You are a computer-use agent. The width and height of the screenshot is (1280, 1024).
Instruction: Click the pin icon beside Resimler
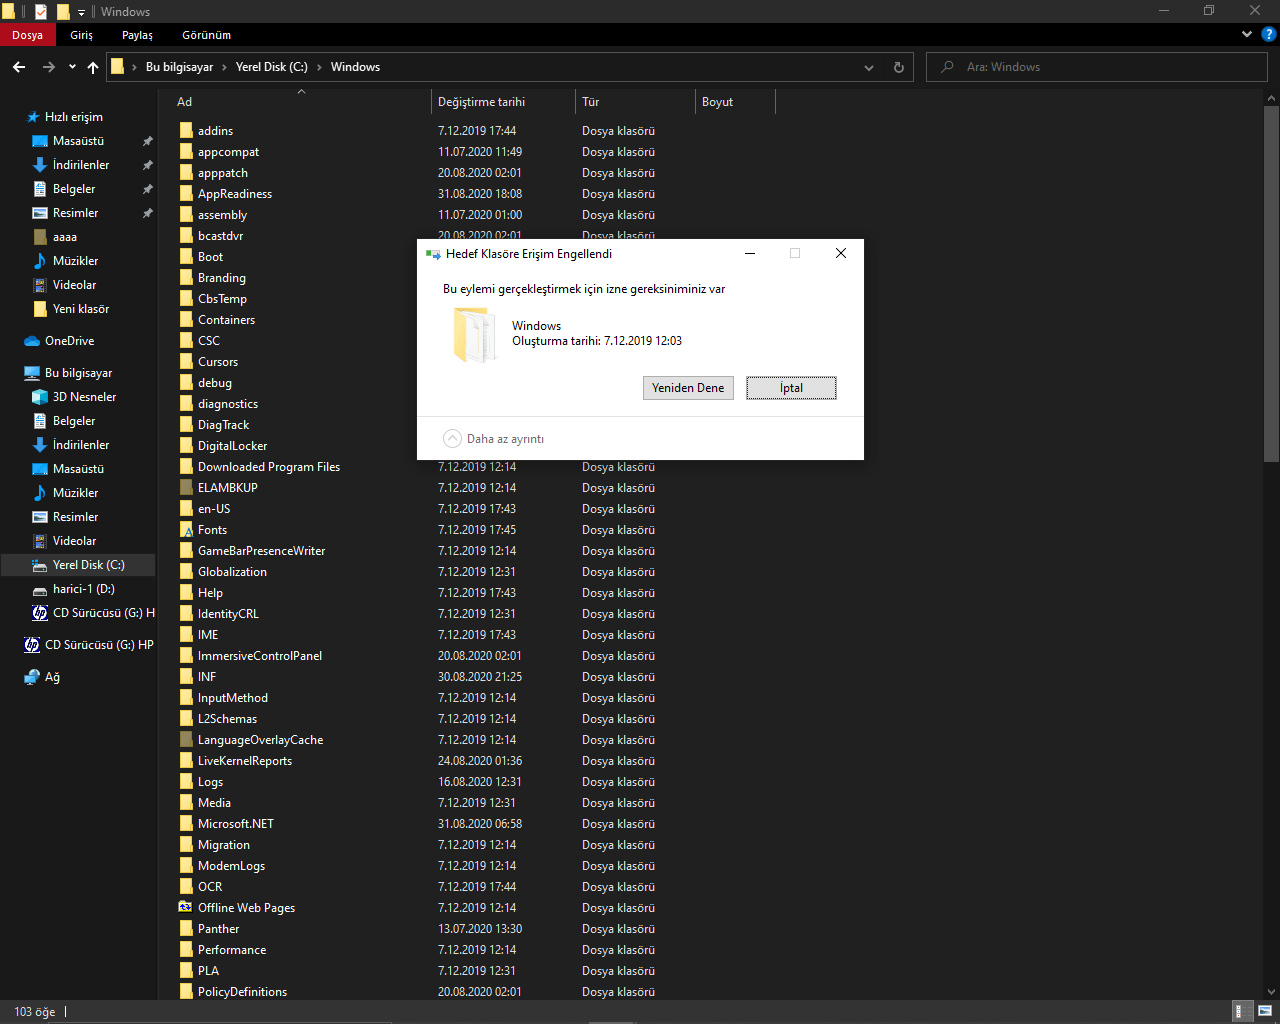[x=148, y=213]
